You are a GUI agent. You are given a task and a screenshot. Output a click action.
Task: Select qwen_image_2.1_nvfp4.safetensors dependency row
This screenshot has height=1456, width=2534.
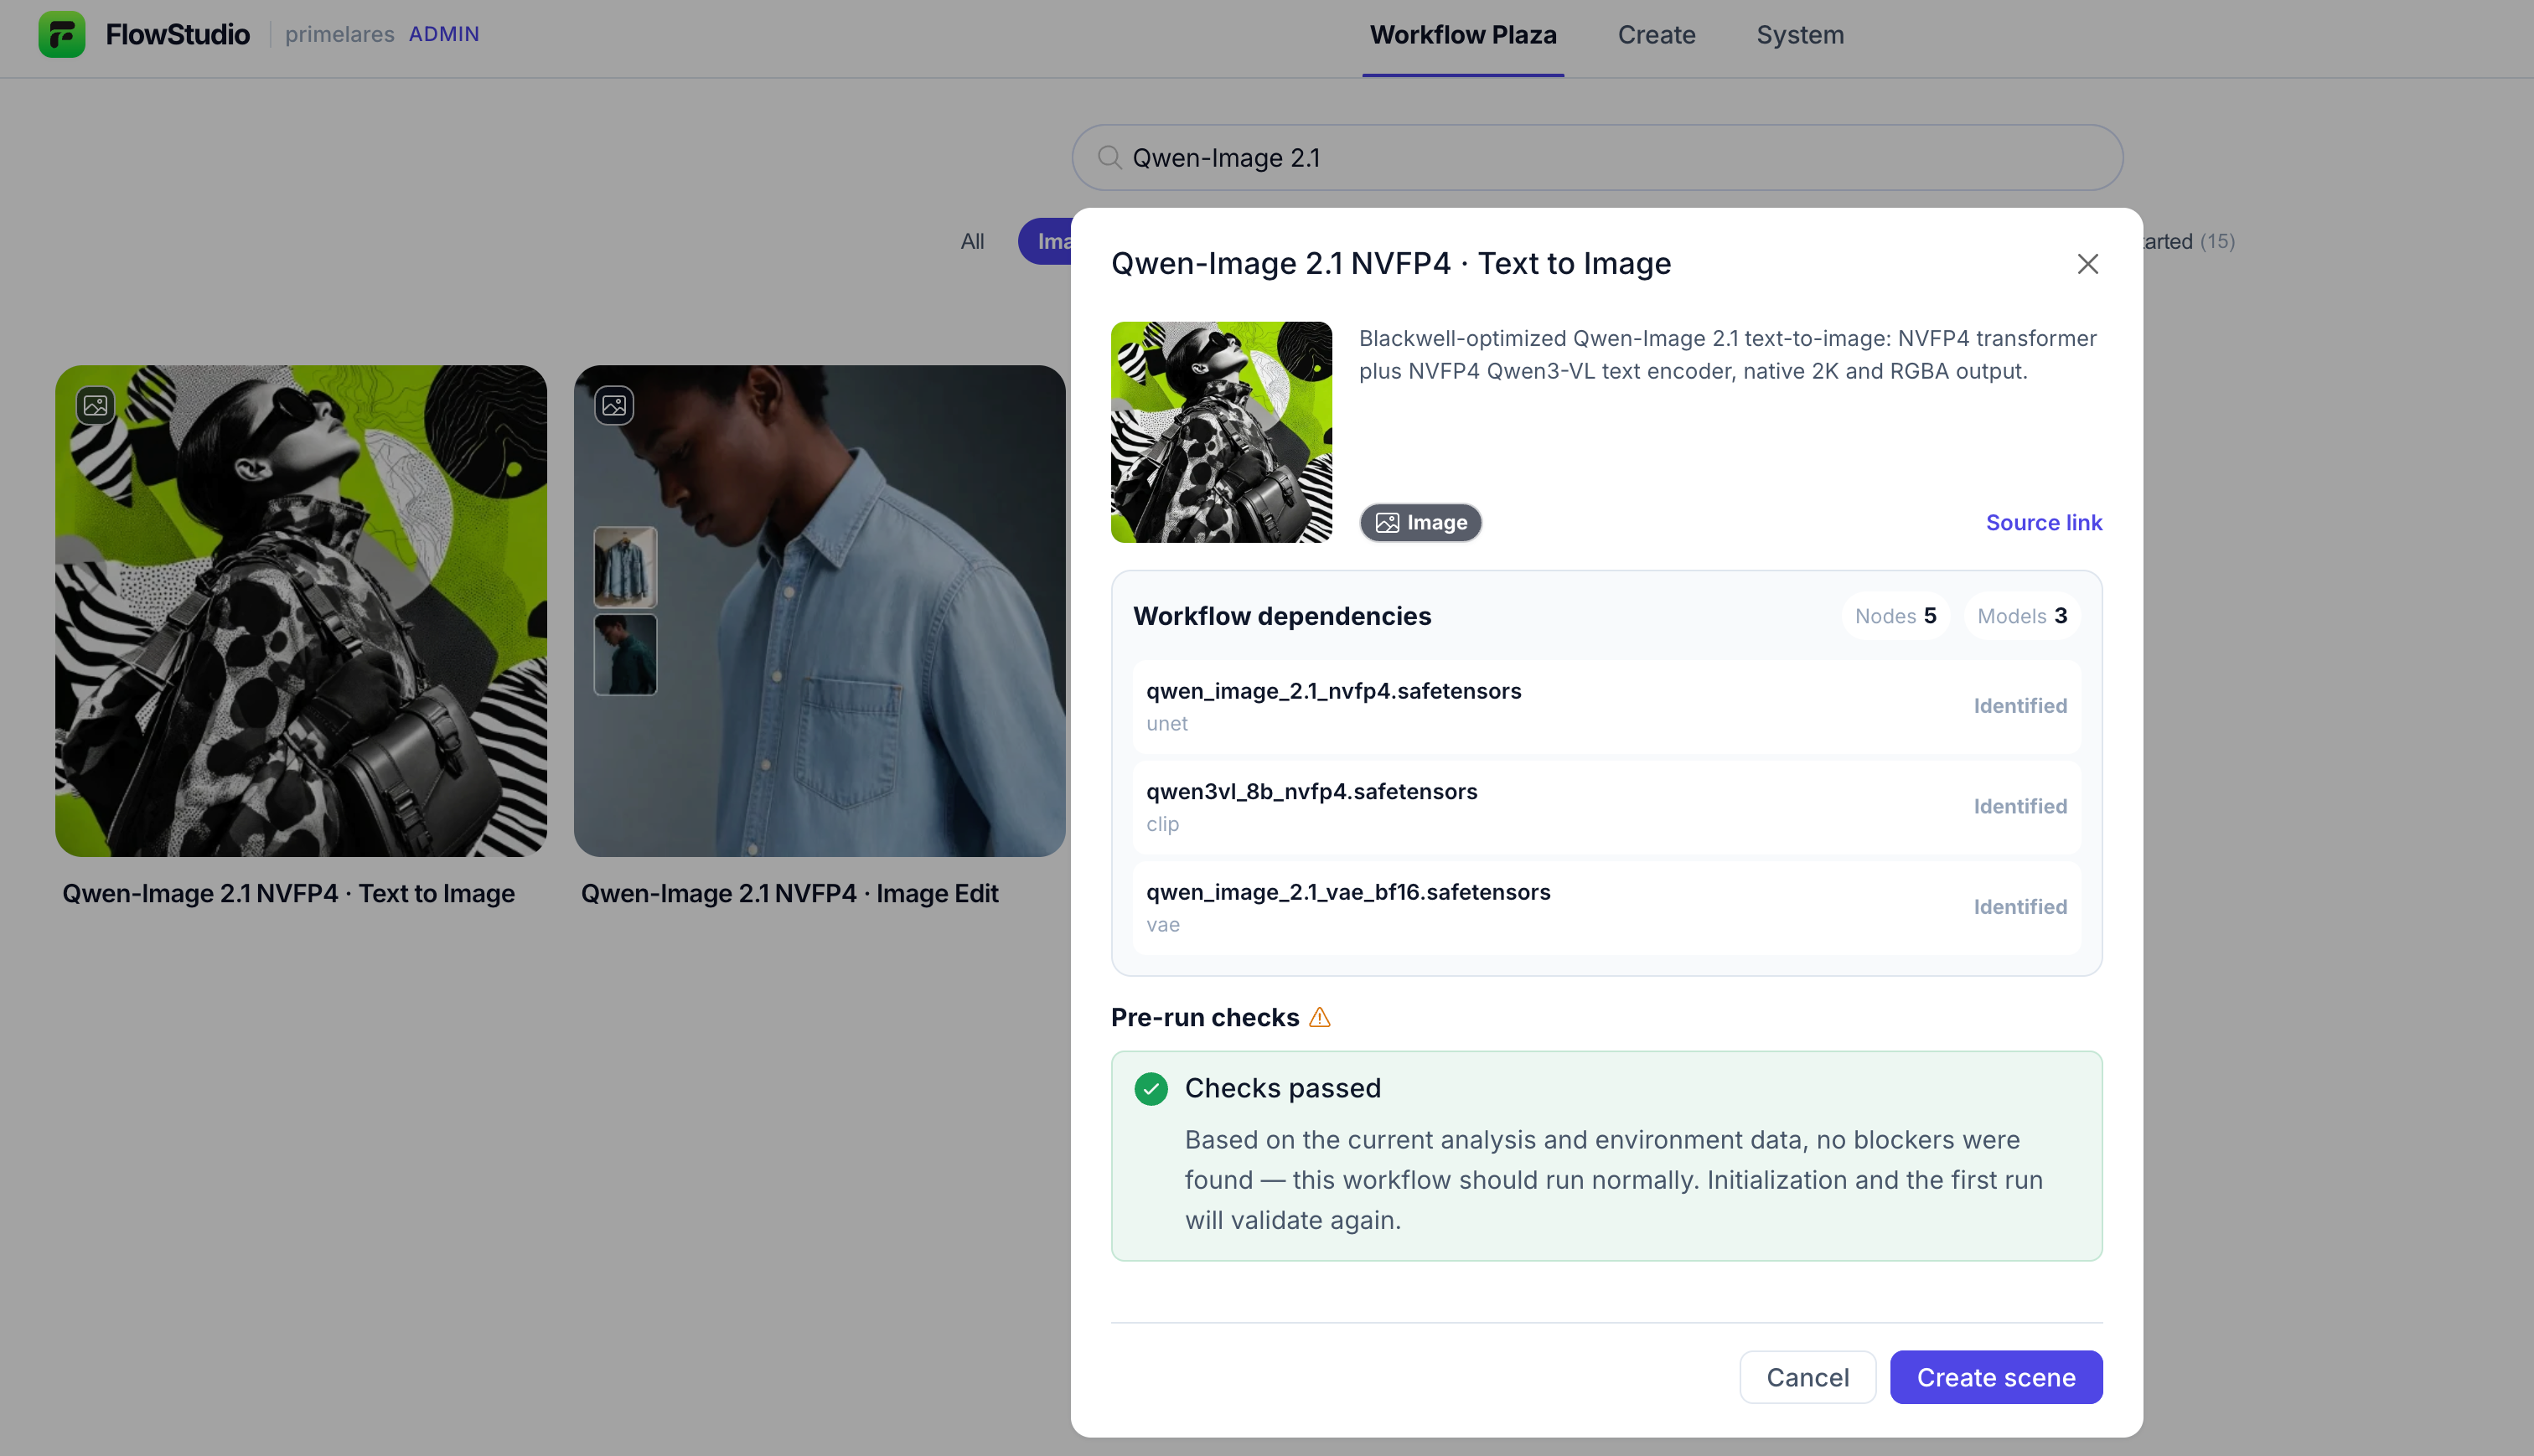click(x=1606, y=706)
